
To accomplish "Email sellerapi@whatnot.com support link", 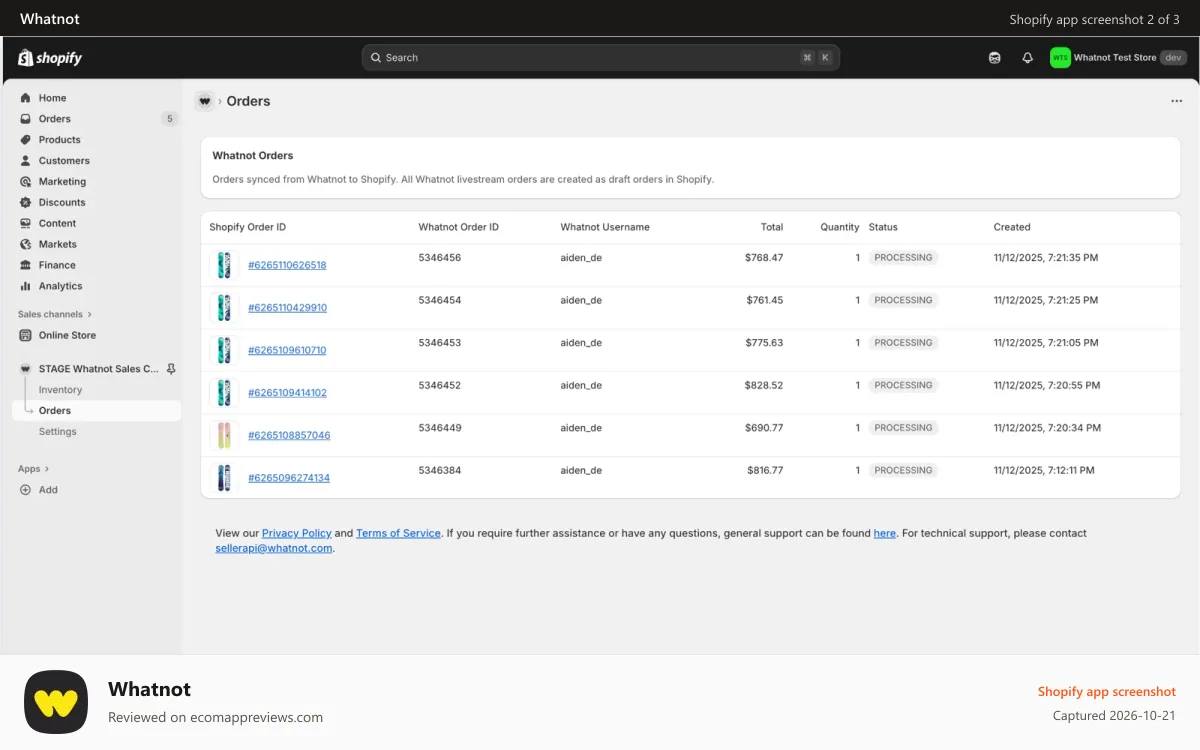I will coord(274,548).
